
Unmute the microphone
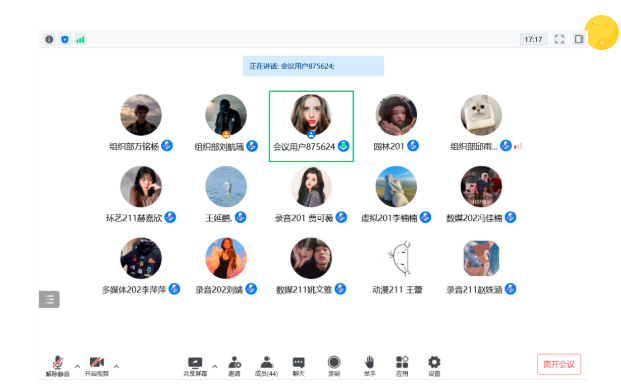coord(58,366)
